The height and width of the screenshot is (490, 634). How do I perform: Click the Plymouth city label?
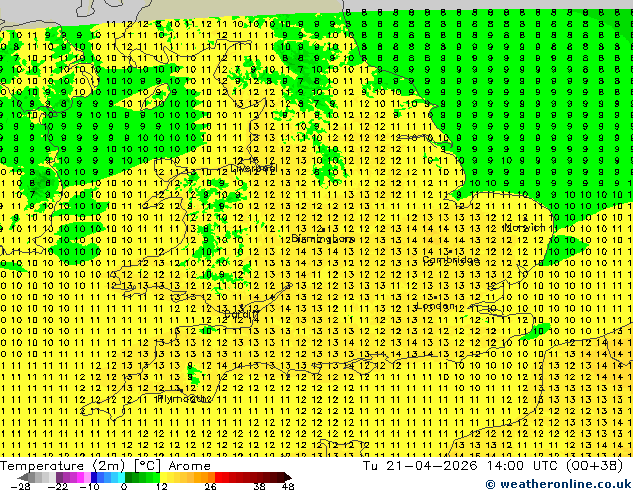coord(184,399)
